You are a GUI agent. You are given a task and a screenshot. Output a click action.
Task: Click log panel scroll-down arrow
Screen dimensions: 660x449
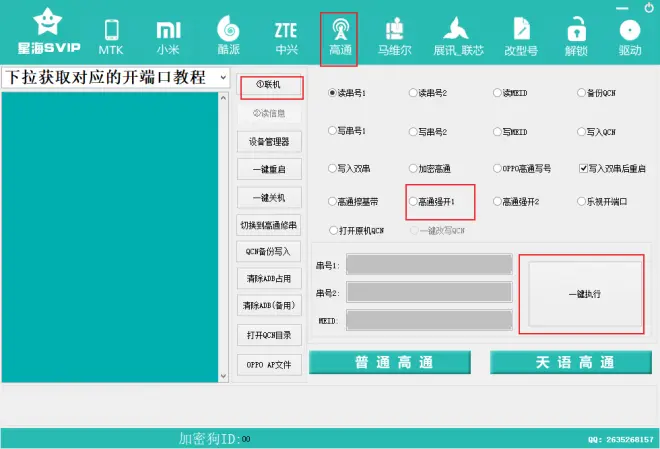tap(224, 376)
